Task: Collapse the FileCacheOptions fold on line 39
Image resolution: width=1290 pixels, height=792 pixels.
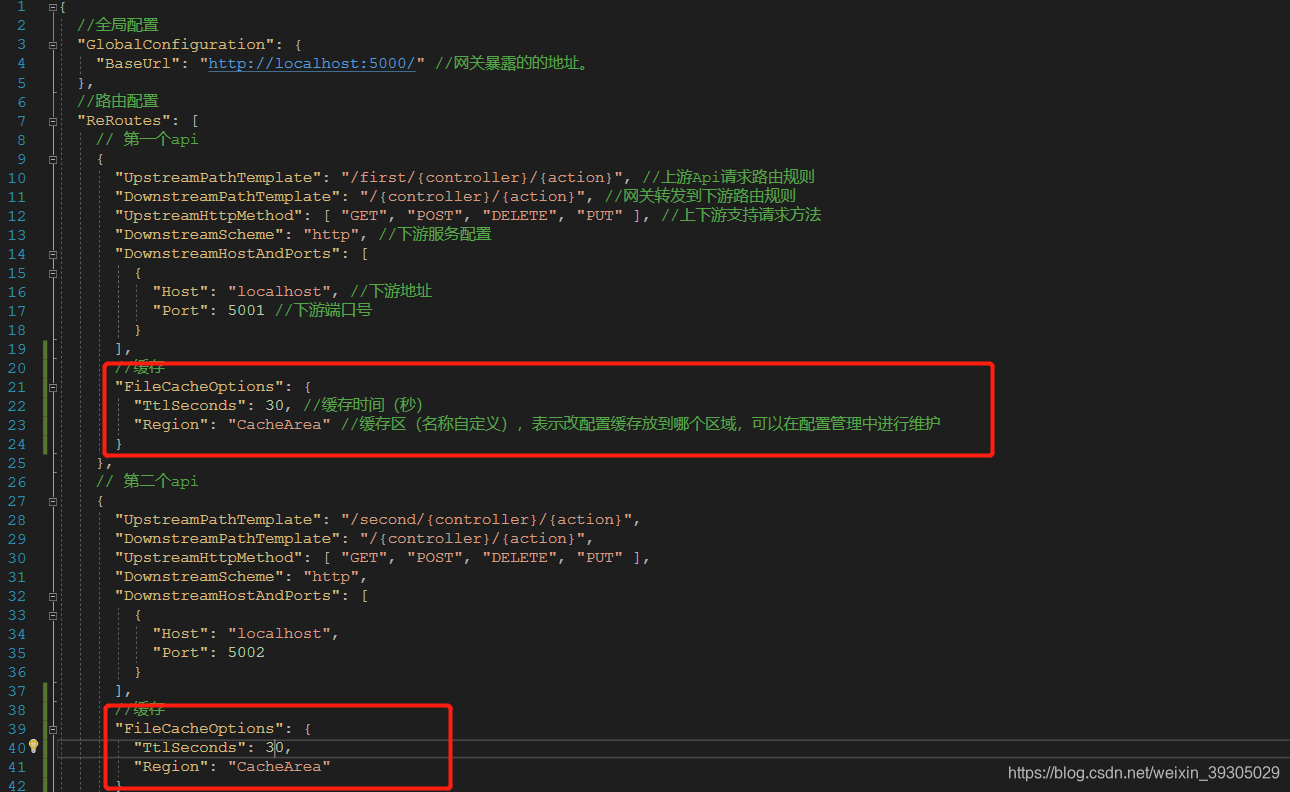Action: [52, 729]
